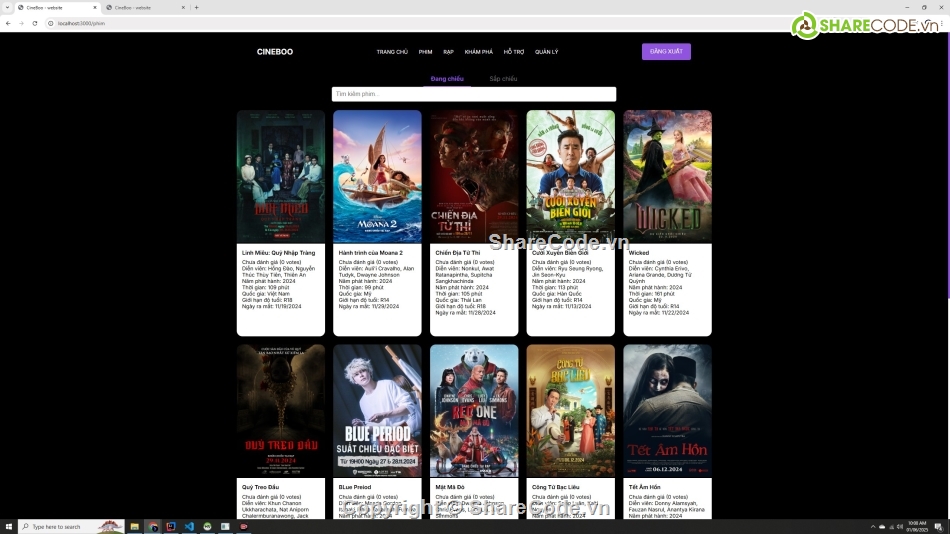Screen dimensions: 950x534
Task: Select the Đang chiếu tab
Action: tap(447, 79)
